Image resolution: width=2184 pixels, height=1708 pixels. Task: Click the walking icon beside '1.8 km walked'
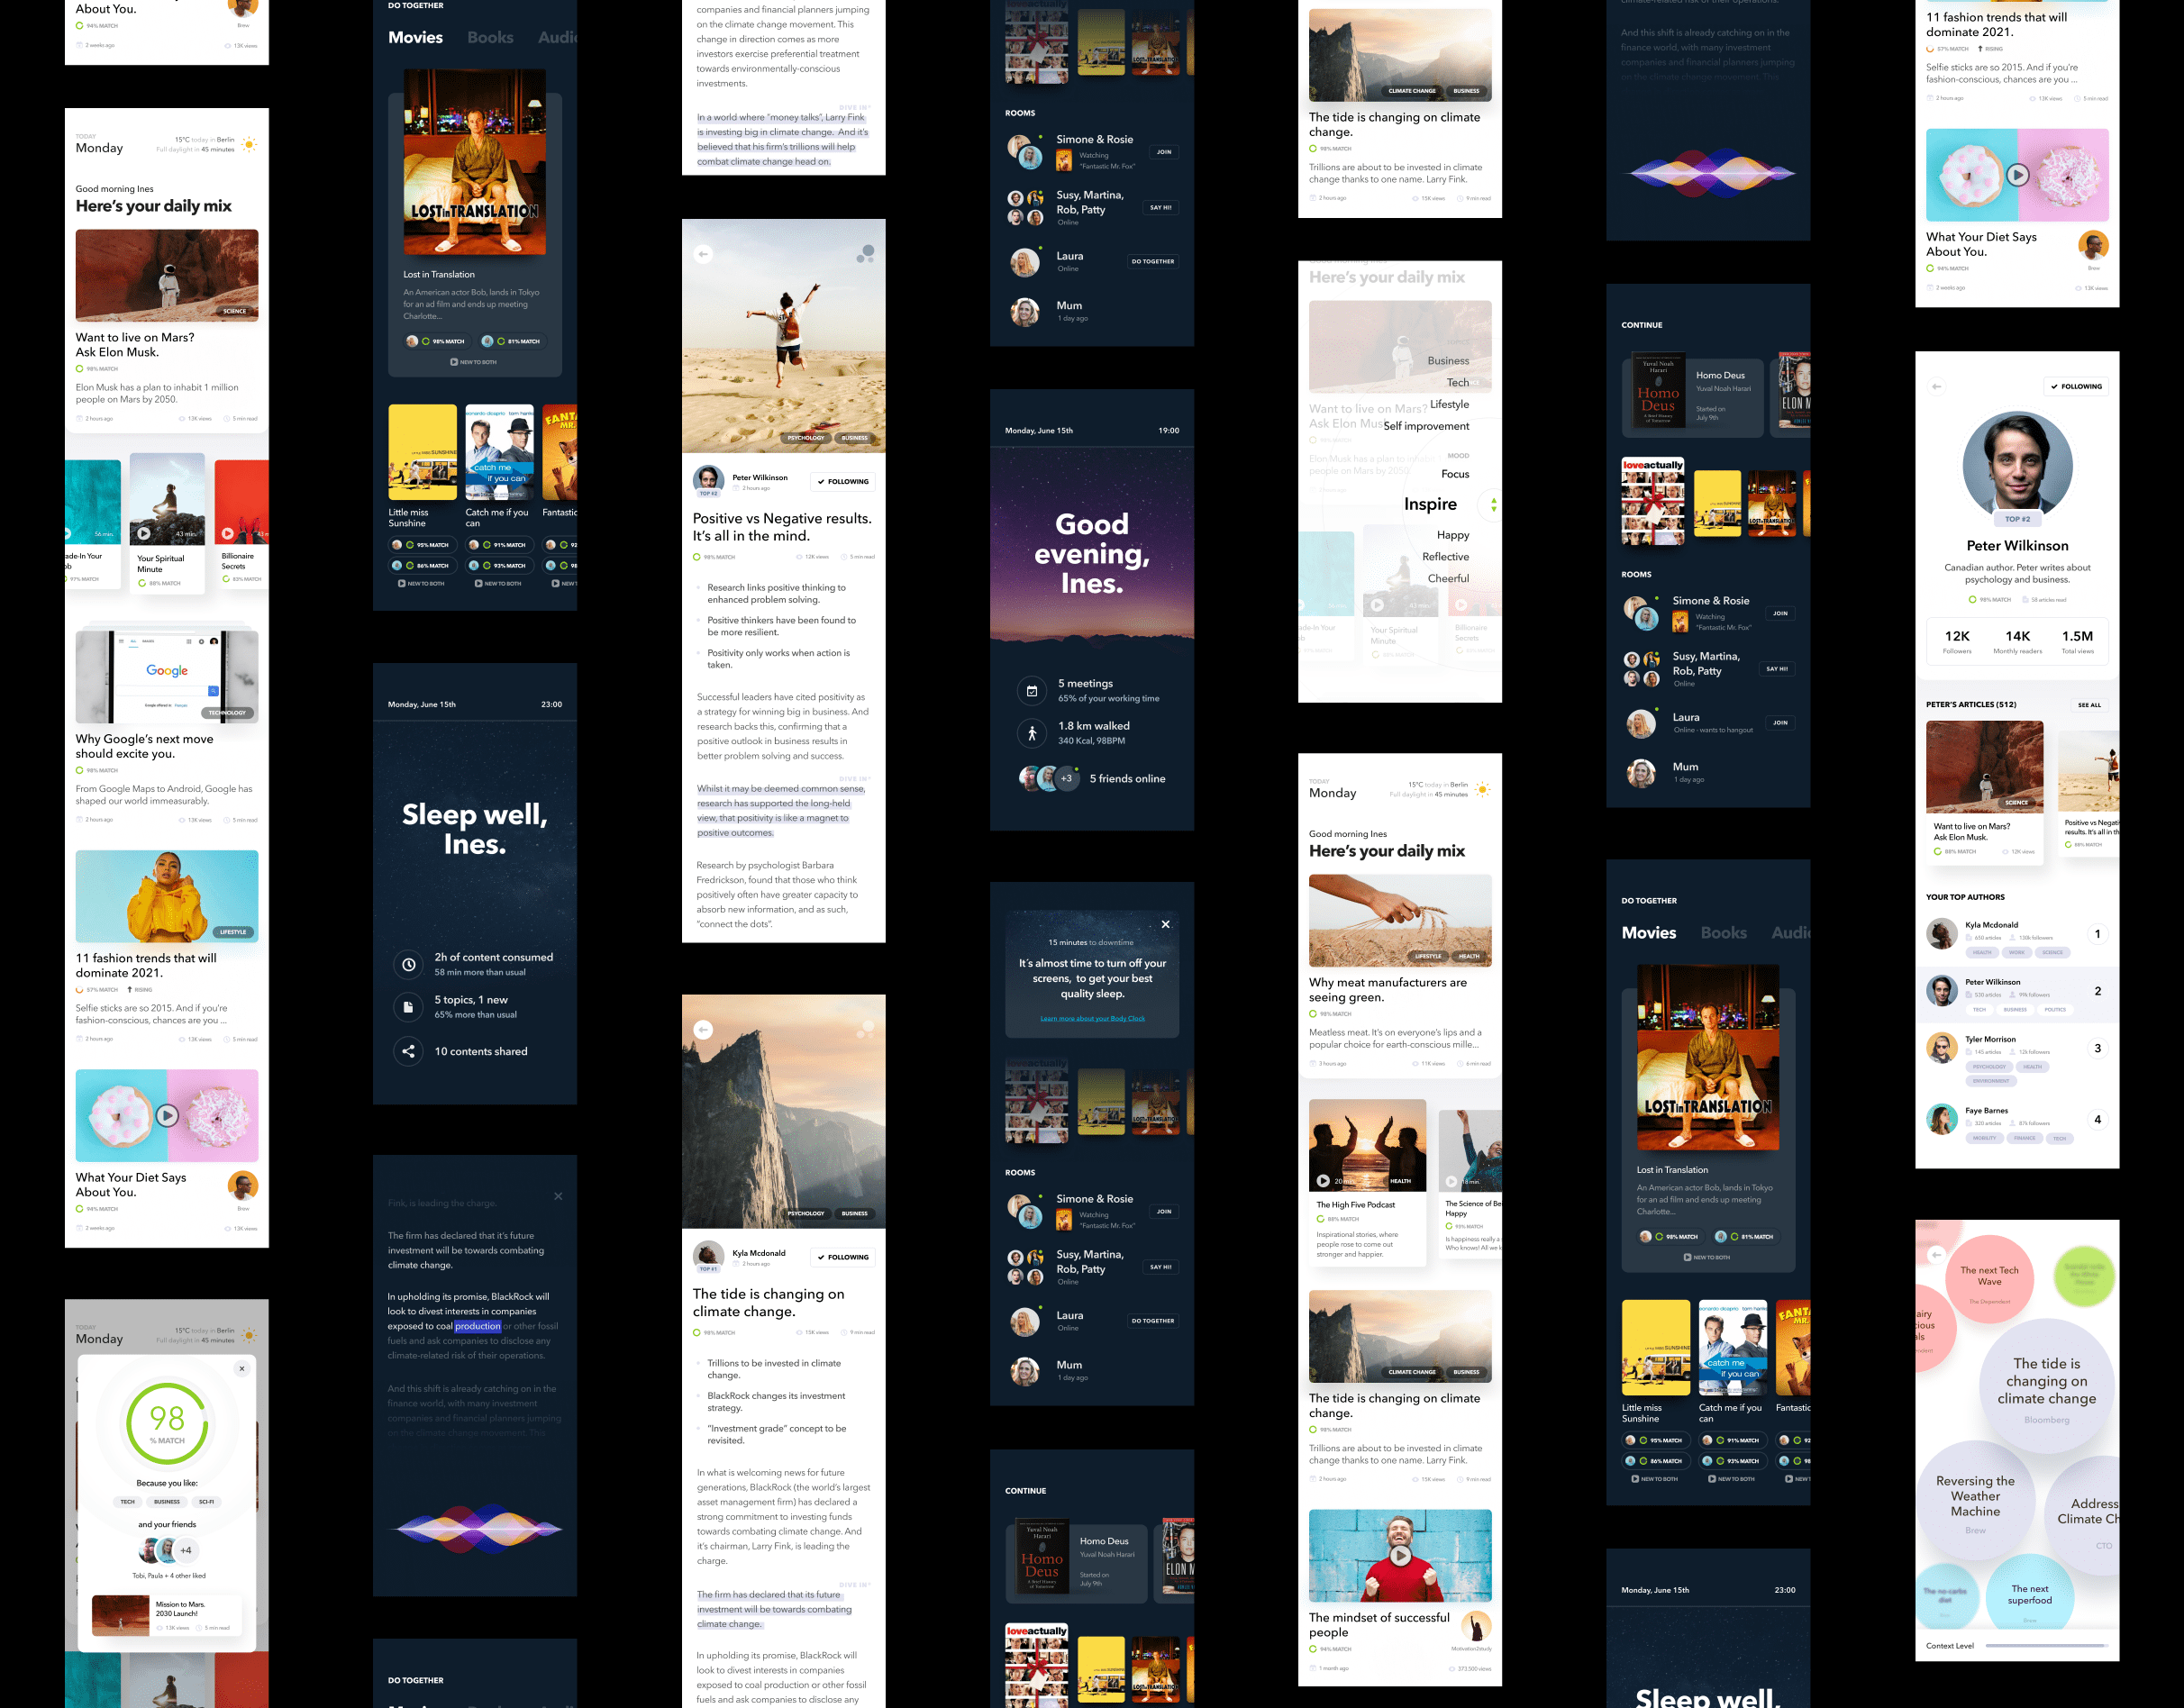coord(1032,733)
